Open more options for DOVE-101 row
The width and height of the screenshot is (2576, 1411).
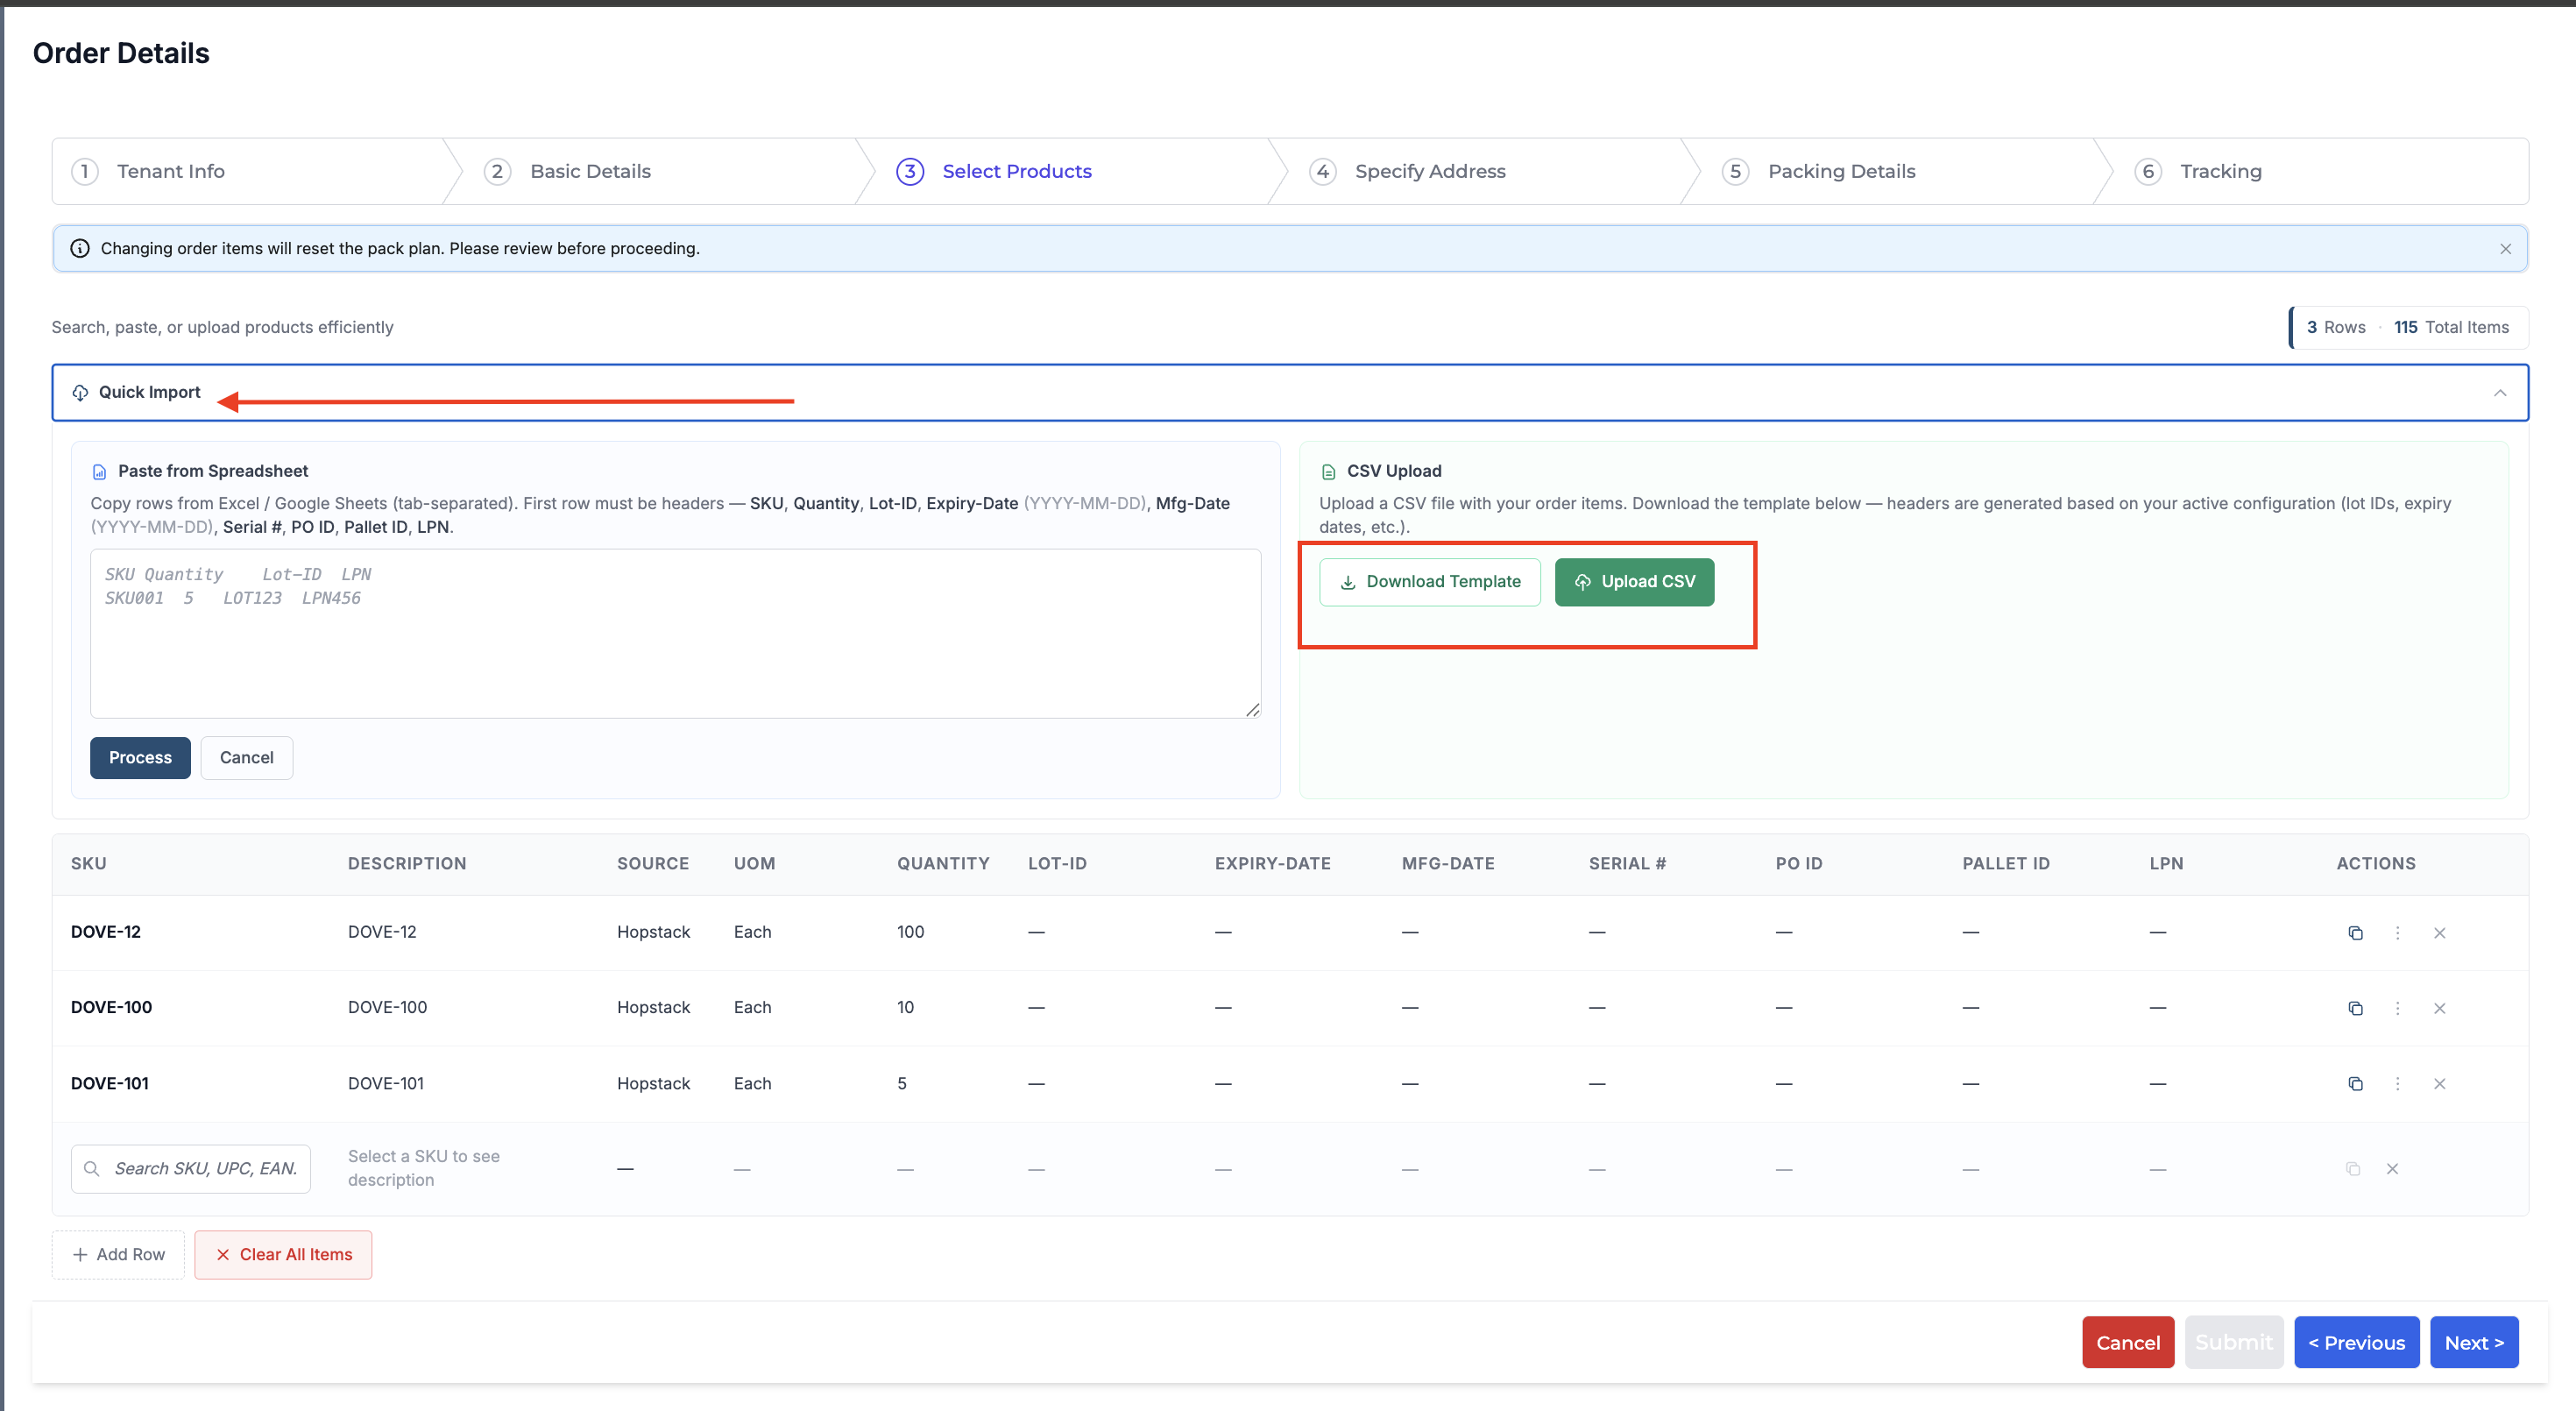pyautogui.click(x=2397, y=1084)
